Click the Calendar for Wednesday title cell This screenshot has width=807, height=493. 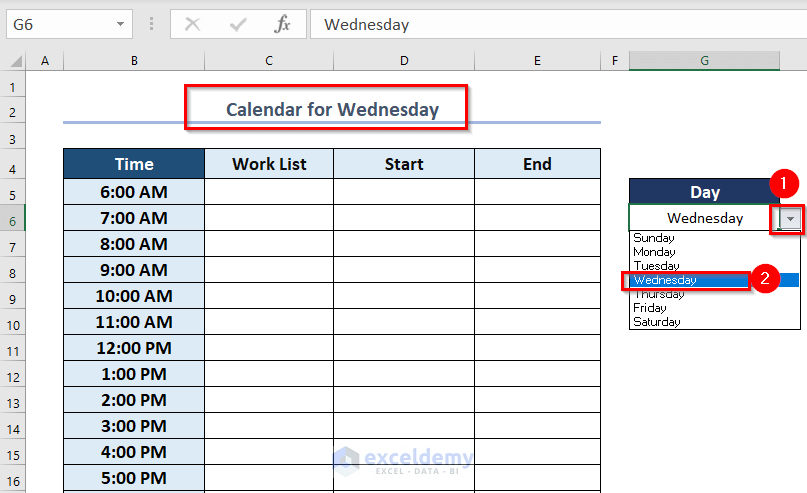coord(332,109)
